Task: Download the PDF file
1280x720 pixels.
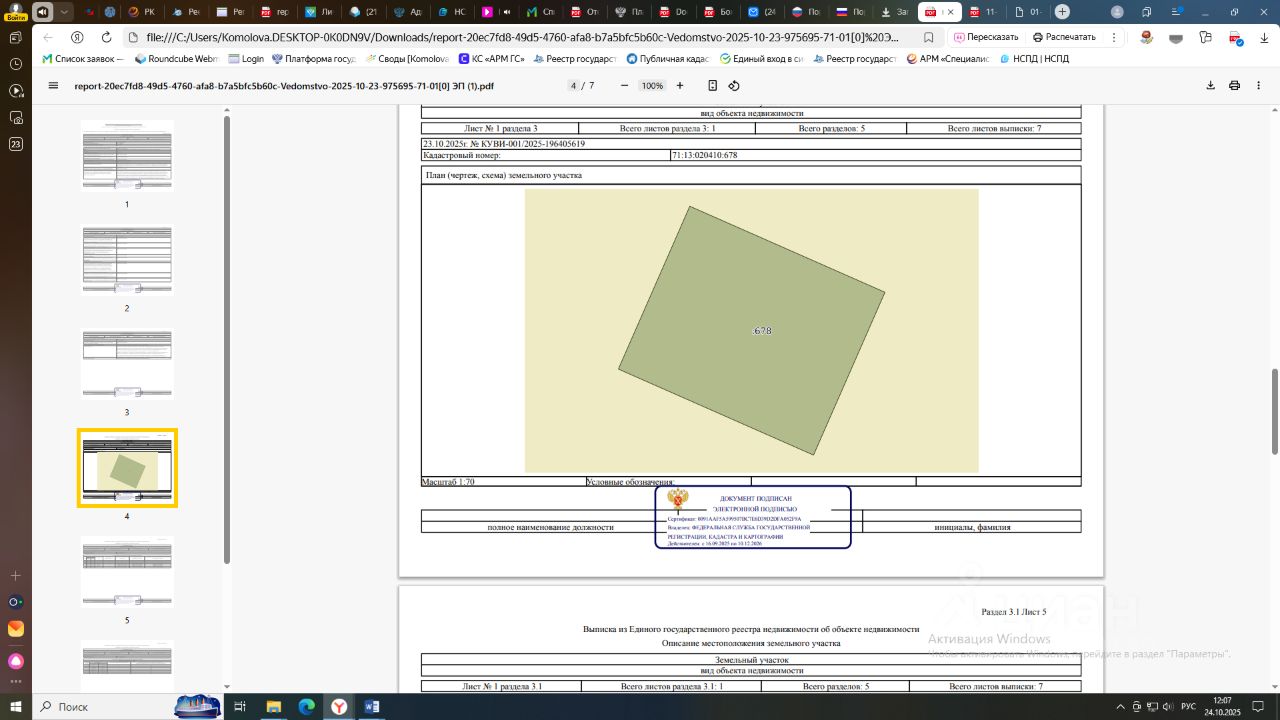Action: pyautogui.click(x=1210, y=86)
